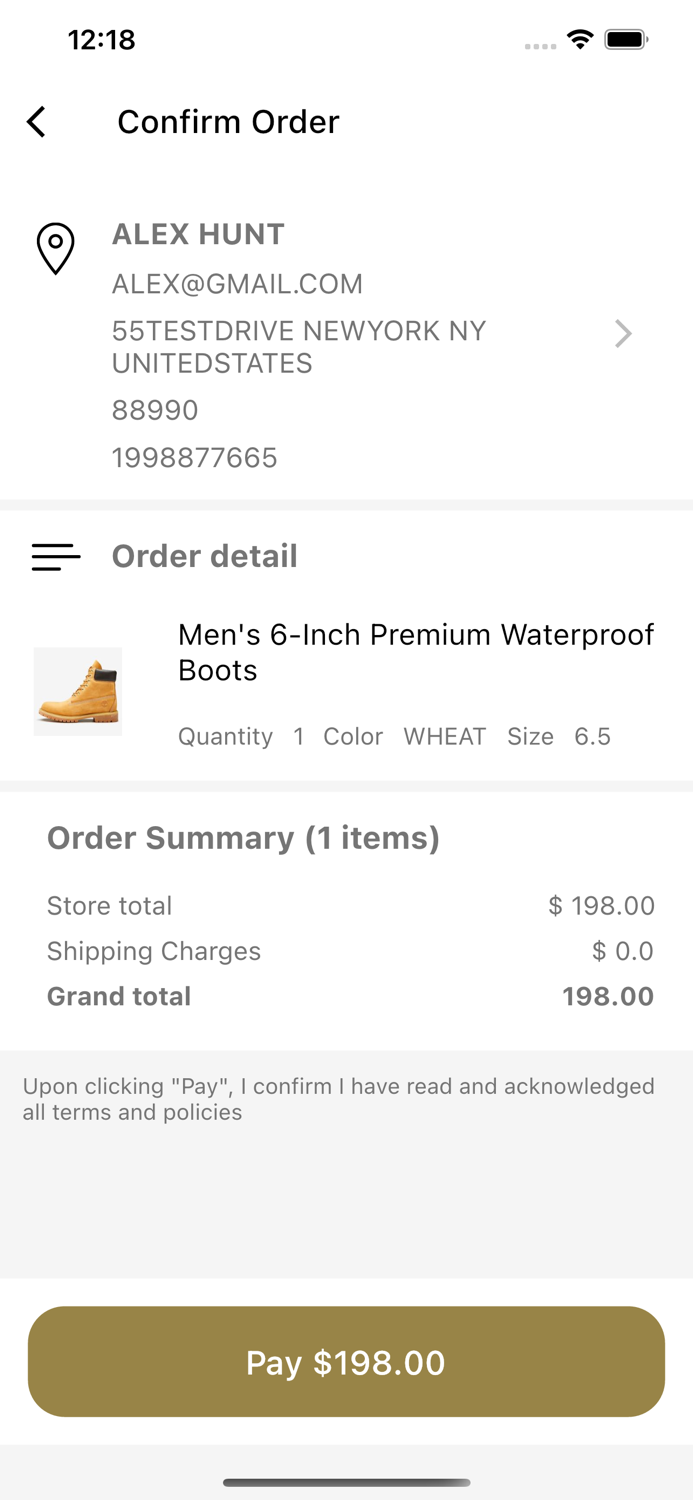This screenshot has height=1500, width=693.
Task: Tap the Confirm Order page title
Action: (228, 122)
